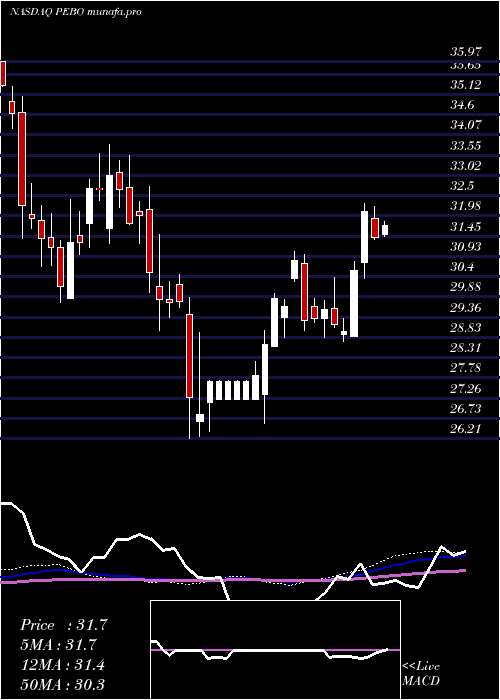Image resolution: width=500 pixels, height=700 pixels.
Task: Click the 26.21 price axis label
Action: point(466,429)
